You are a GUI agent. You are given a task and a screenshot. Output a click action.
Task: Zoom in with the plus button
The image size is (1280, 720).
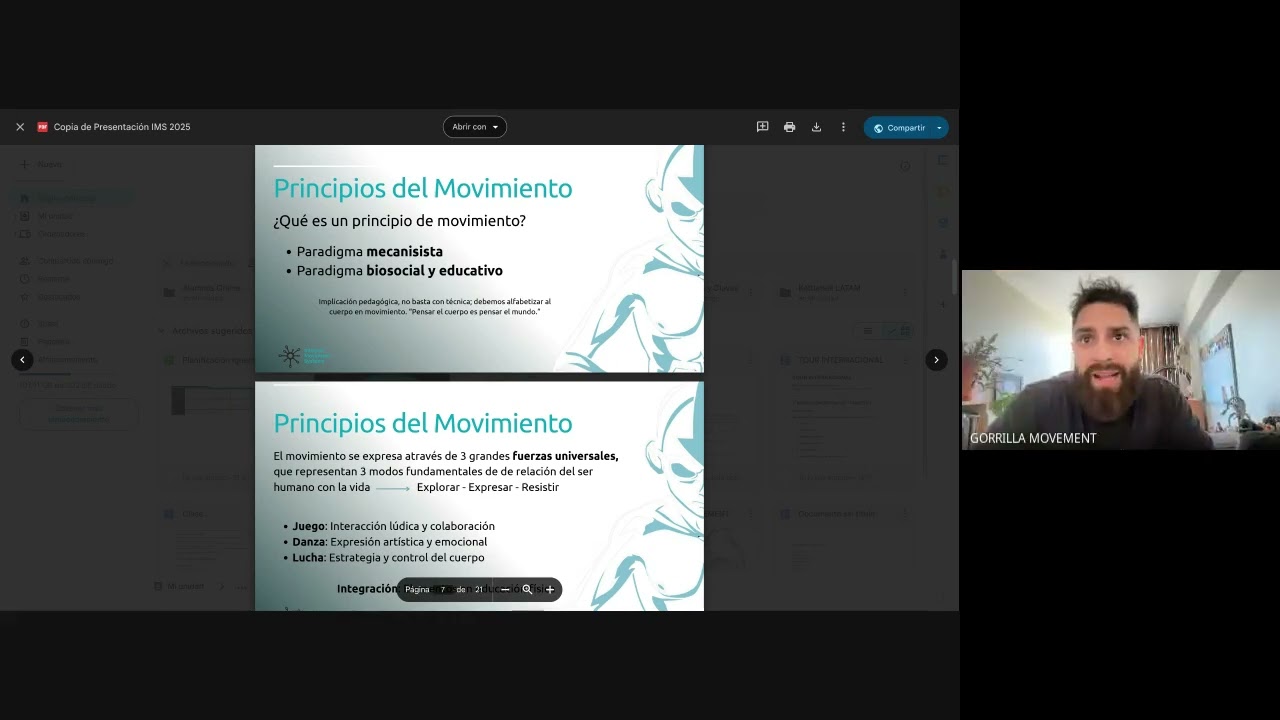coord(549,590)
